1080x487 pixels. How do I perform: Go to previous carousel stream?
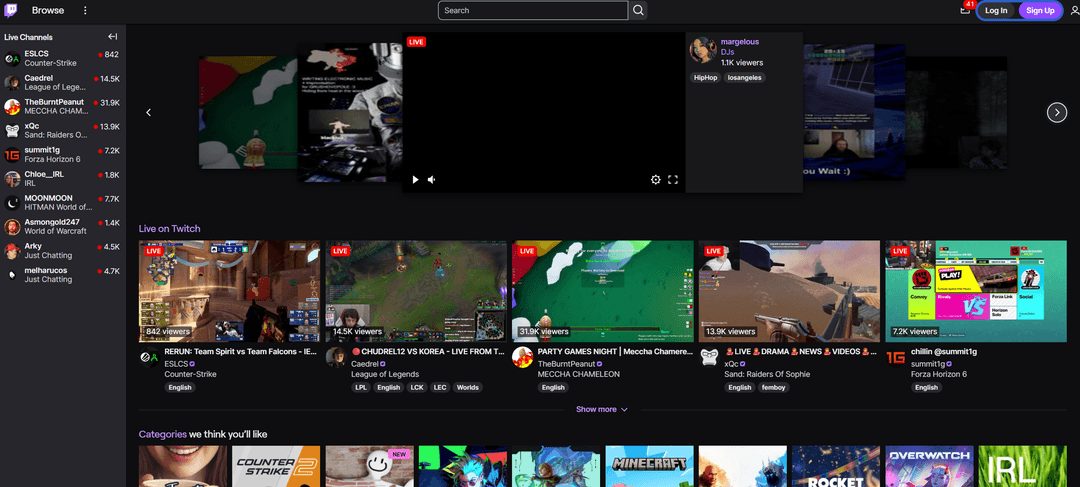(x=148, y=112)
